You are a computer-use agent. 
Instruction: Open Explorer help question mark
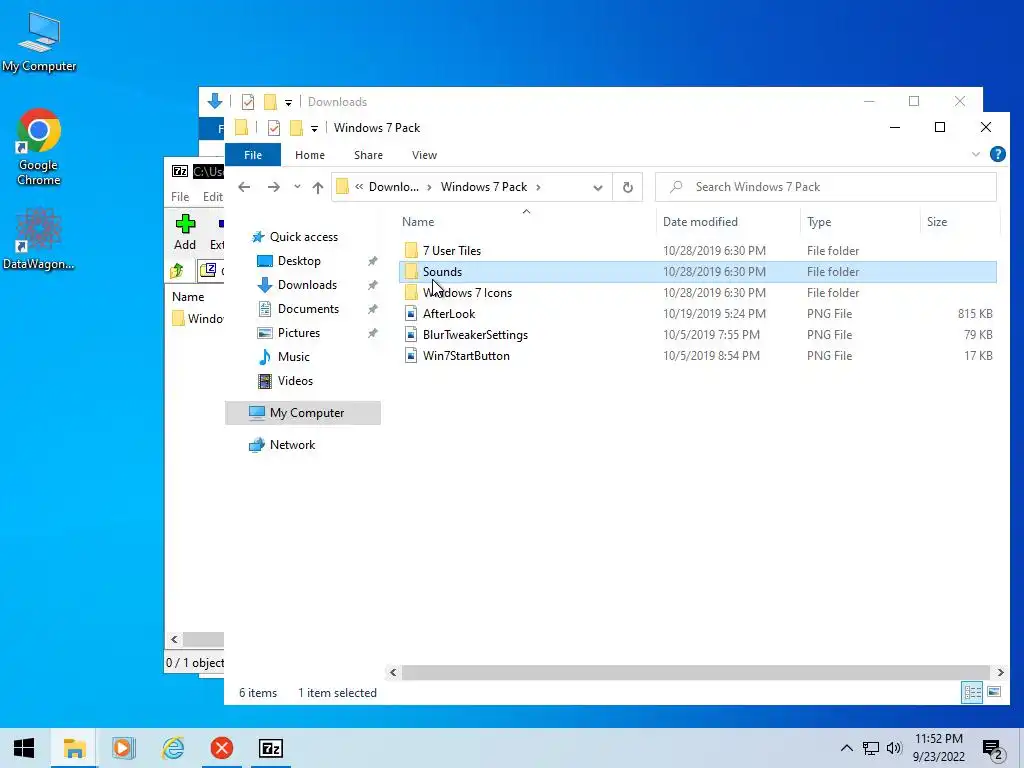pos(997,154)
